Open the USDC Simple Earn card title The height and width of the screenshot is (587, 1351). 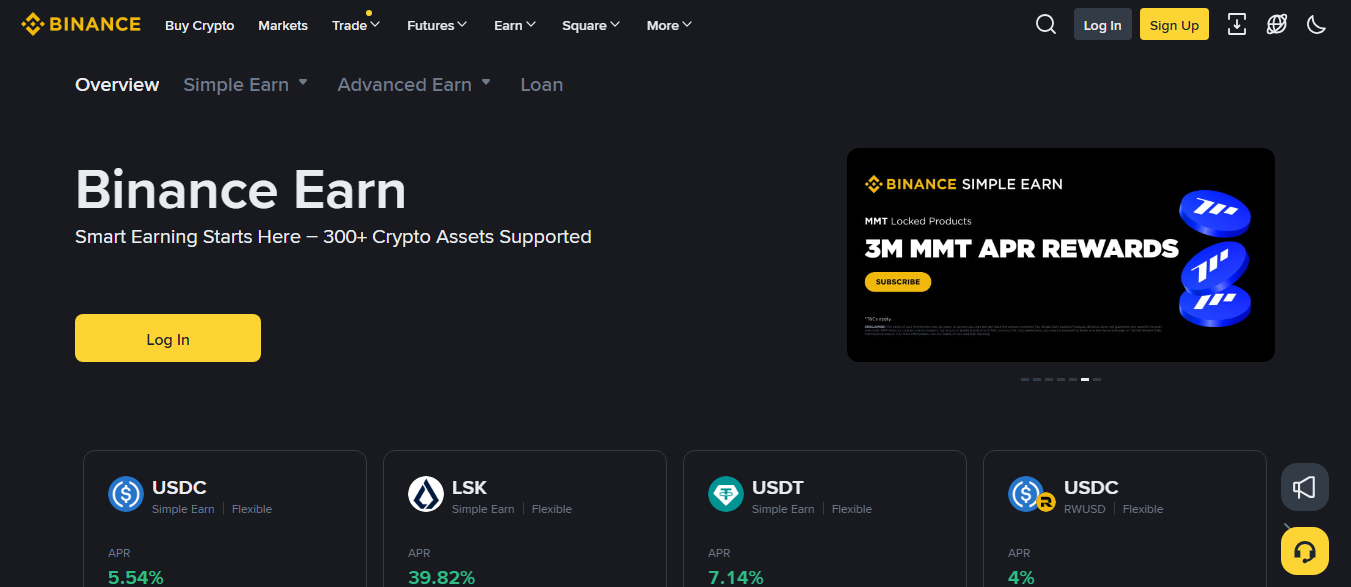[179, 488]
